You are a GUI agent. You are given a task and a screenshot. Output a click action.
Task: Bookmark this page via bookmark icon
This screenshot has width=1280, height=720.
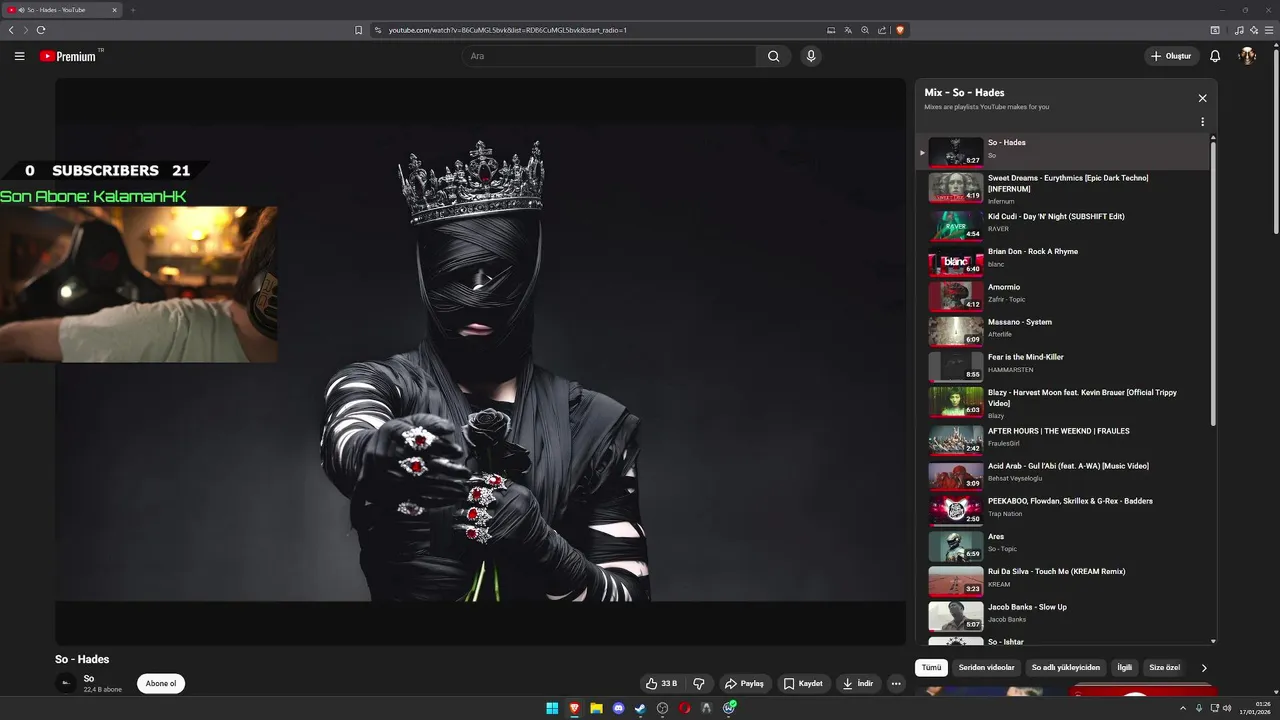tap(358, 30)
